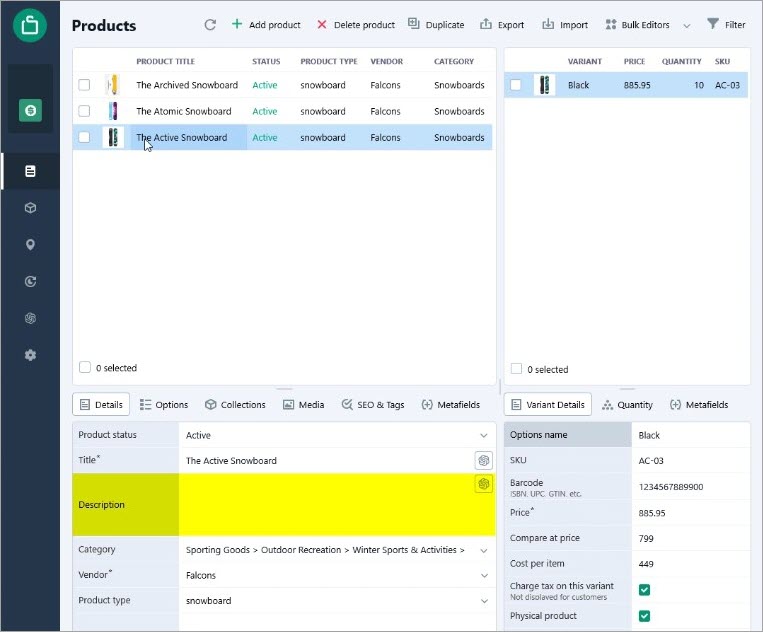Check the Black variant row checkbox

pyautogui.click(x=515, y=85)
